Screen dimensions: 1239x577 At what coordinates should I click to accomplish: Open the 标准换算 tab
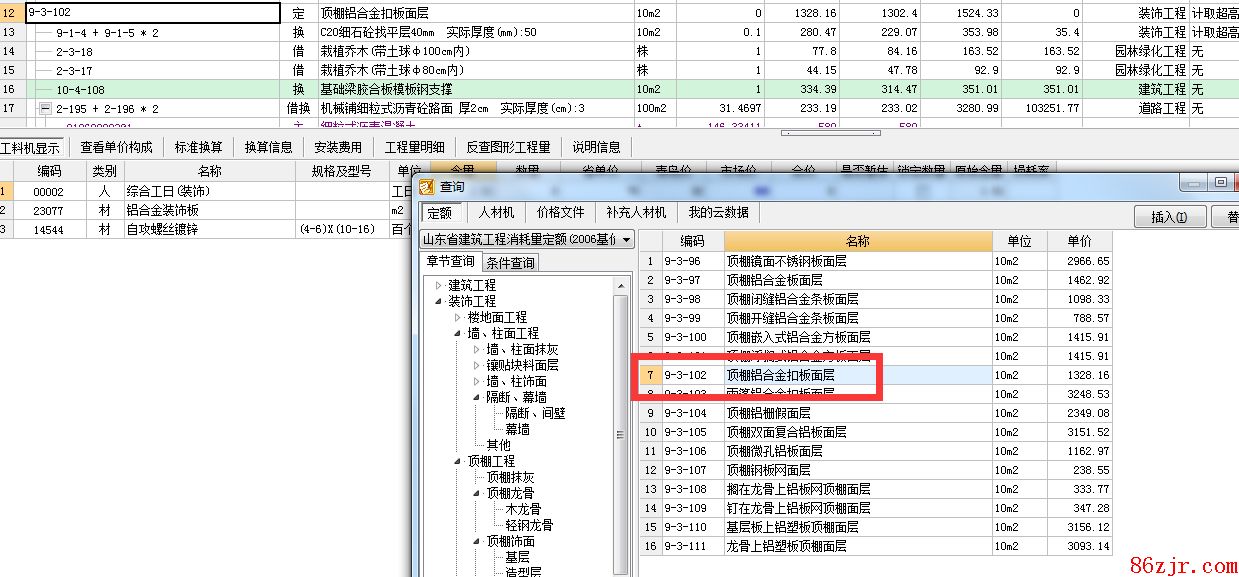(x=199, y=147)
